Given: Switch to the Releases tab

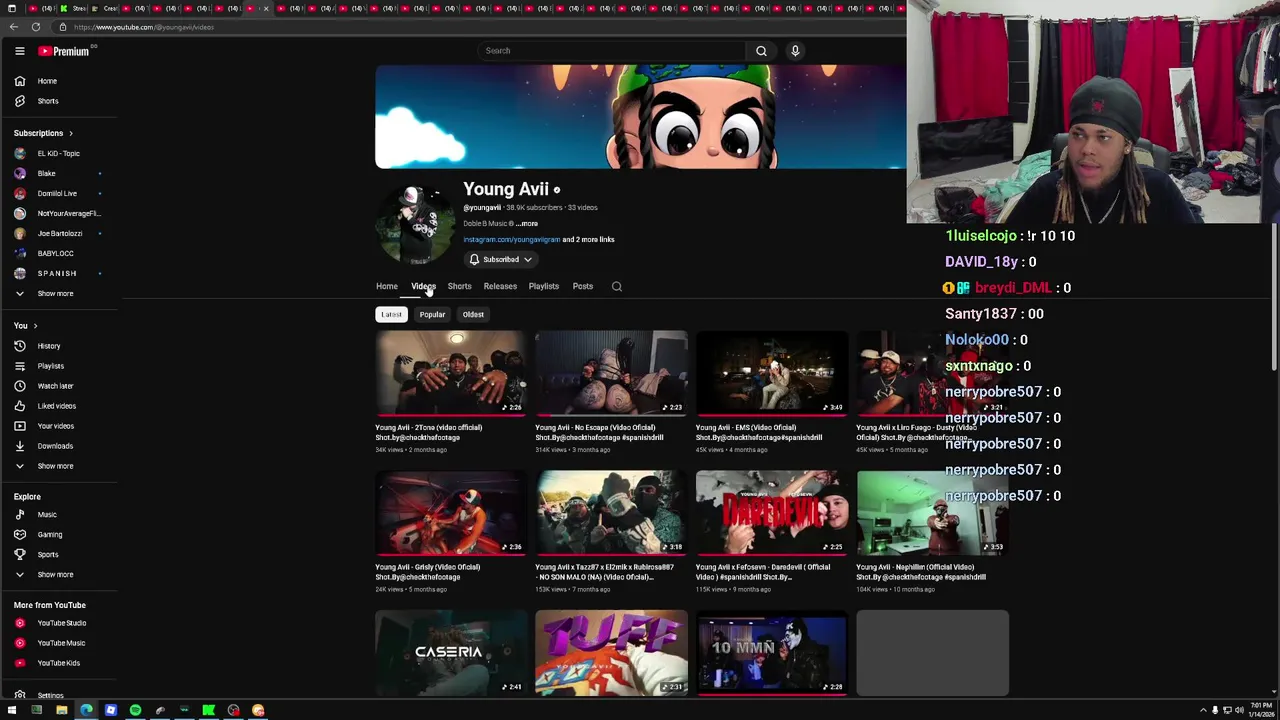Looking at the screenshot, I should point(500,287).
